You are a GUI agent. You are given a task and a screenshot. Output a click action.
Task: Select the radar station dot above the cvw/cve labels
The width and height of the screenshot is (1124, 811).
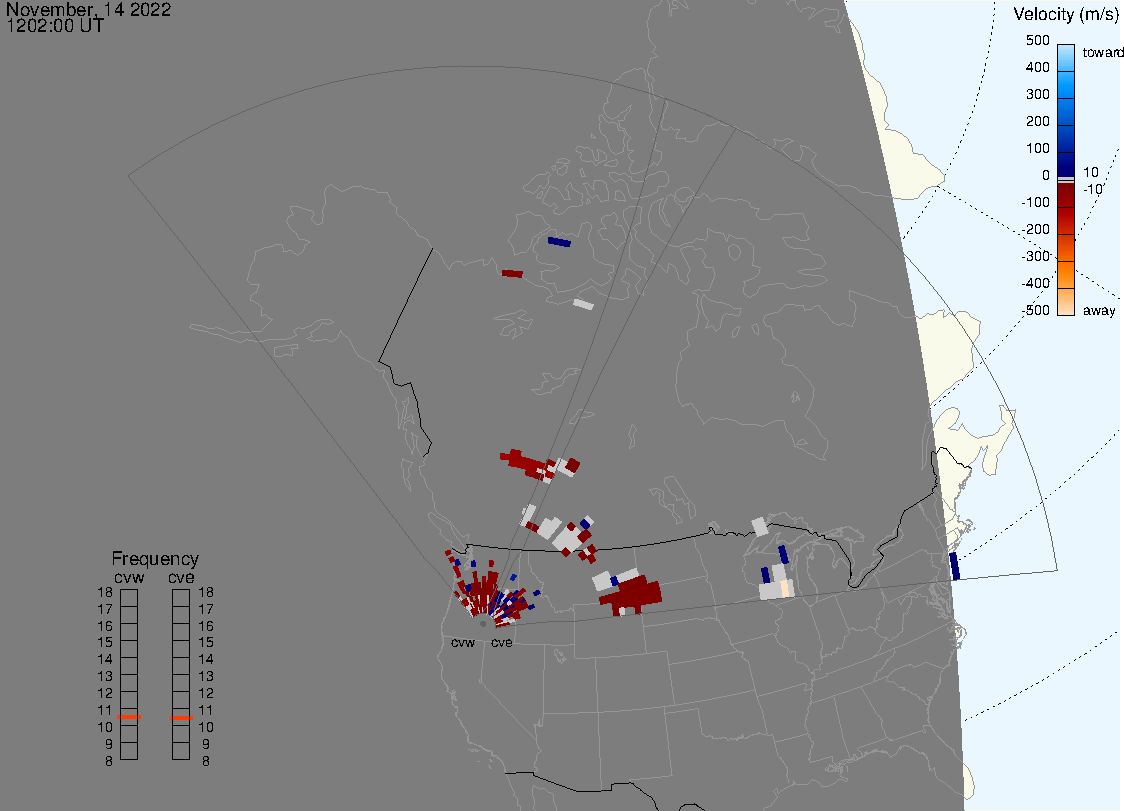click(x=483, y=623)
